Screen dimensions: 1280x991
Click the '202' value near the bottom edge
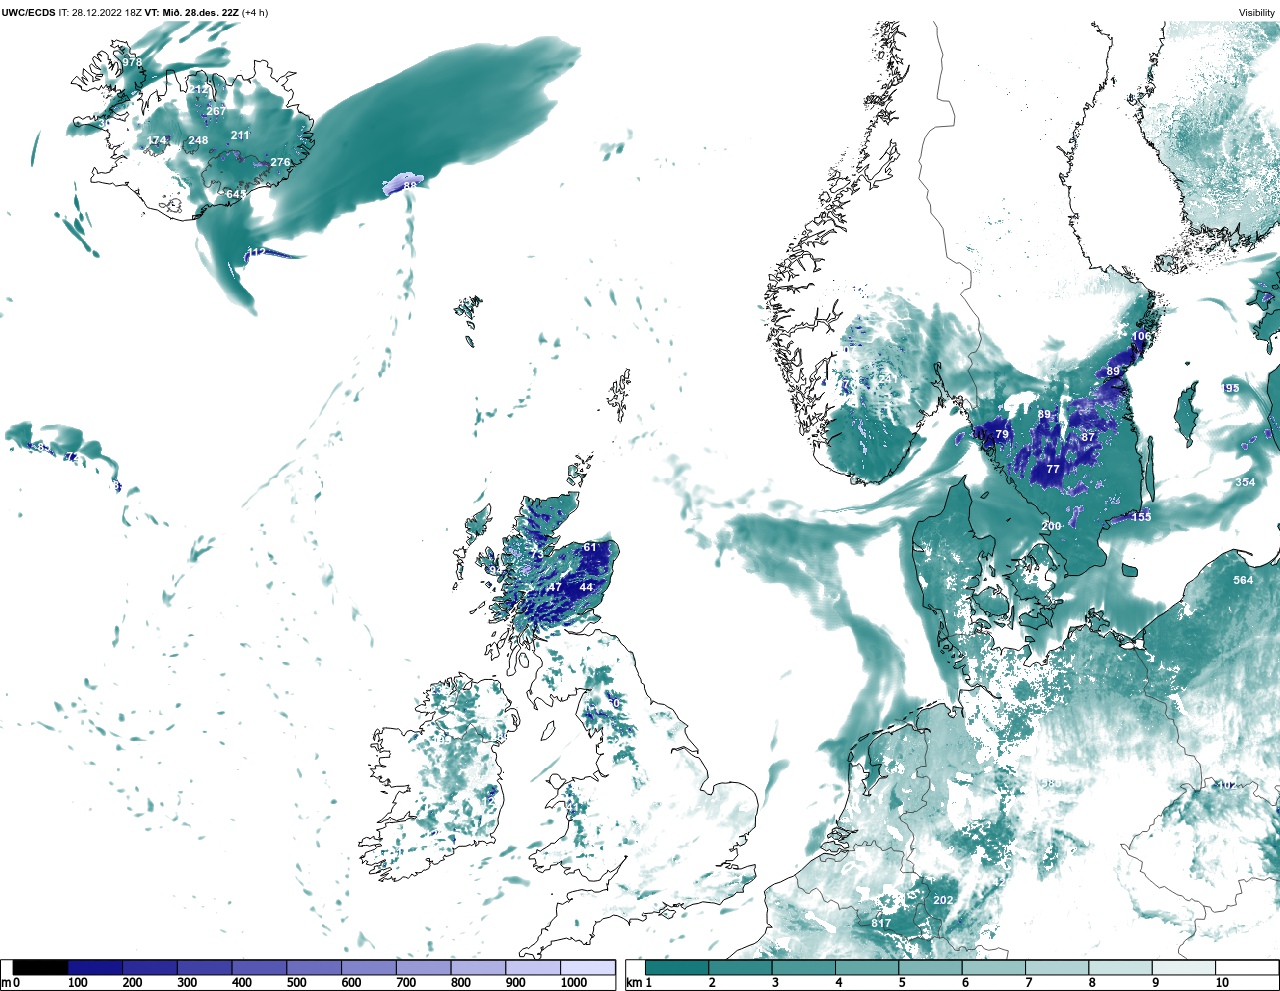click(x=943, y=900)
